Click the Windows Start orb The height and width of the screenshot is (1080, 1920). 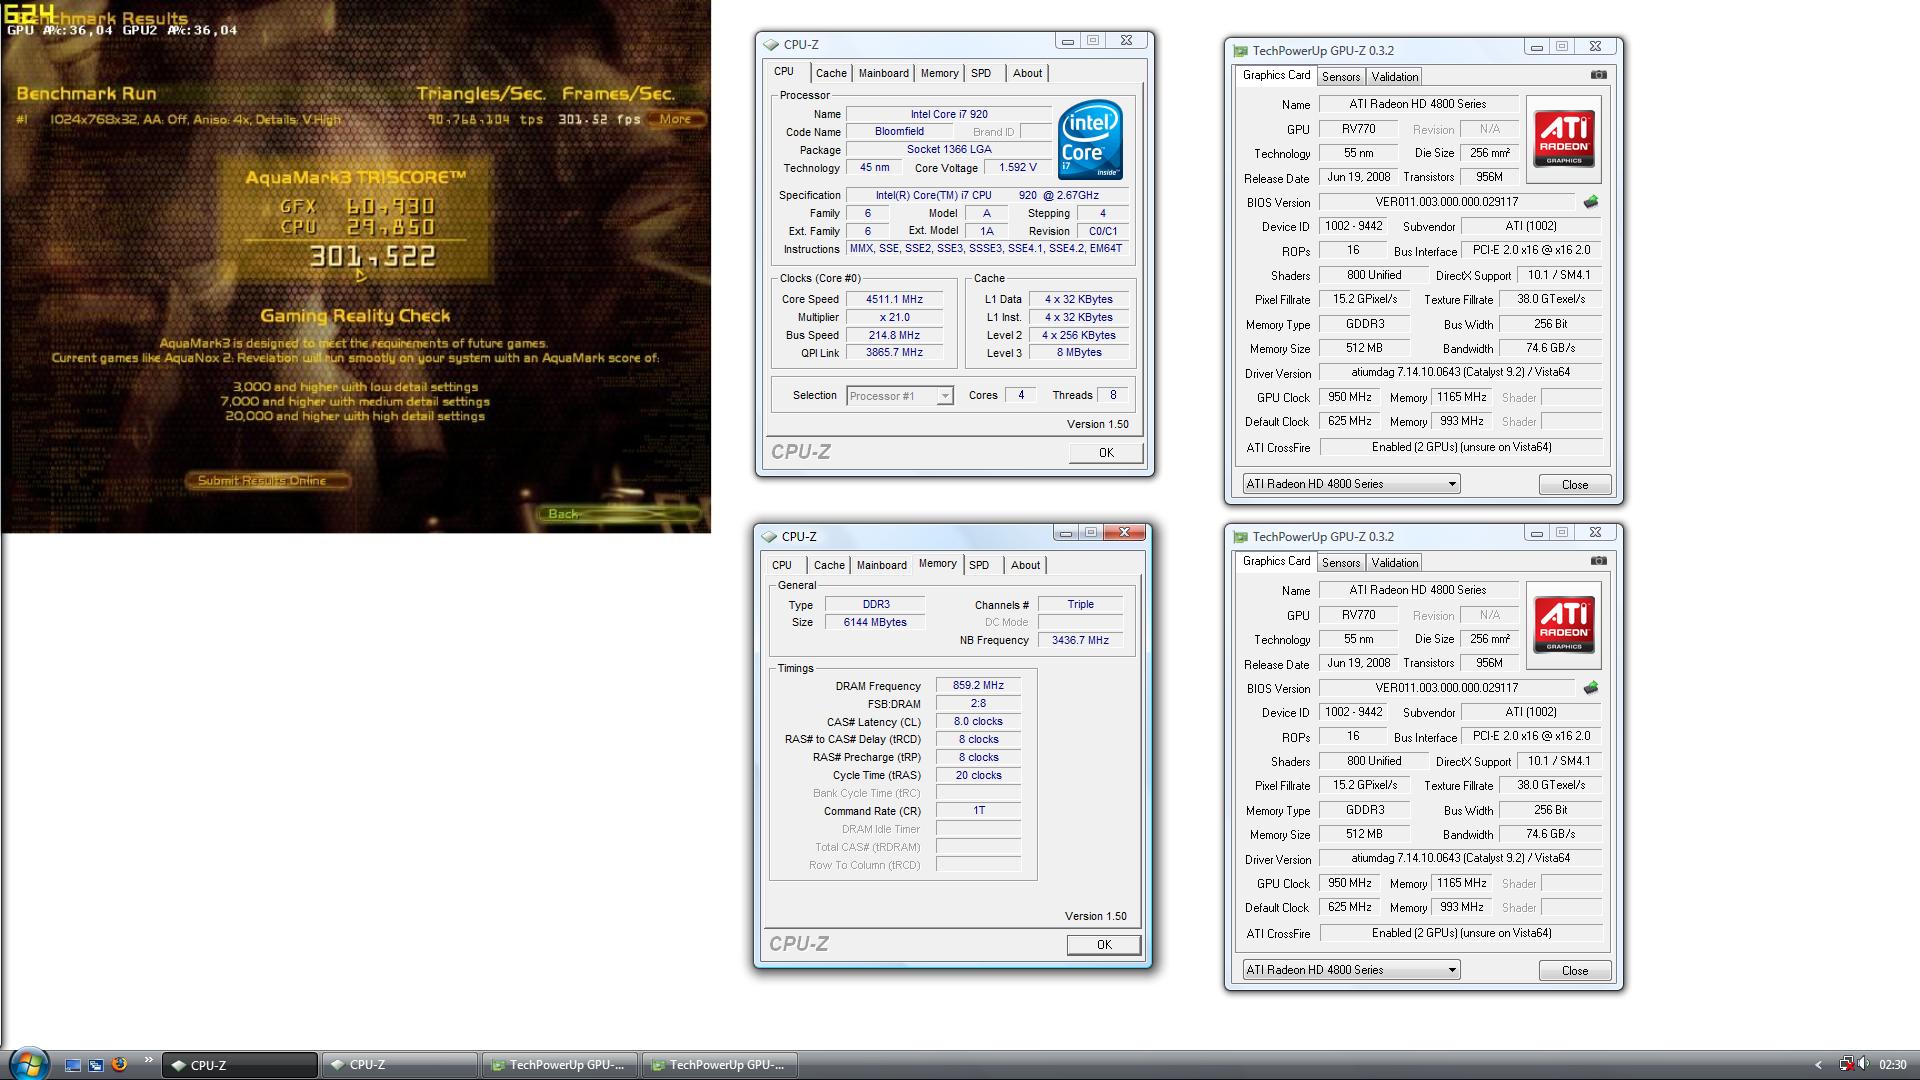[27, 1064]
